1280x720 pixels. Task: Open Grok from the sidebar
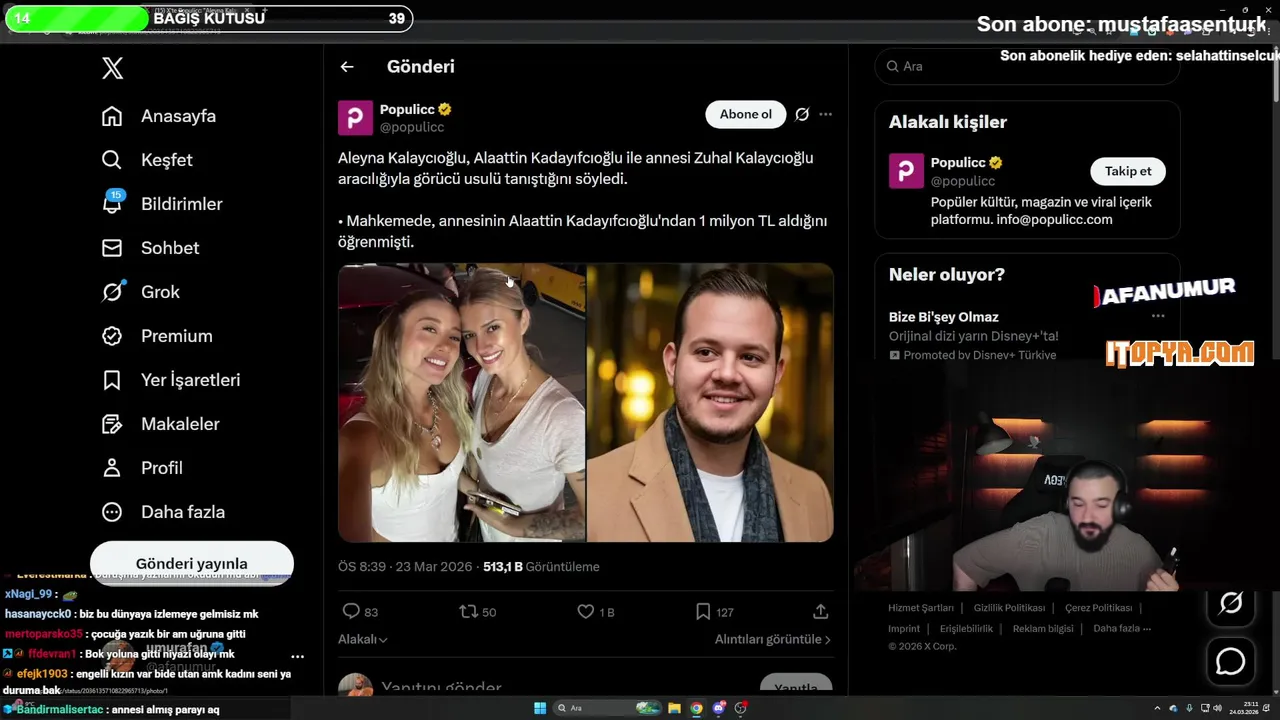[141, 292]
